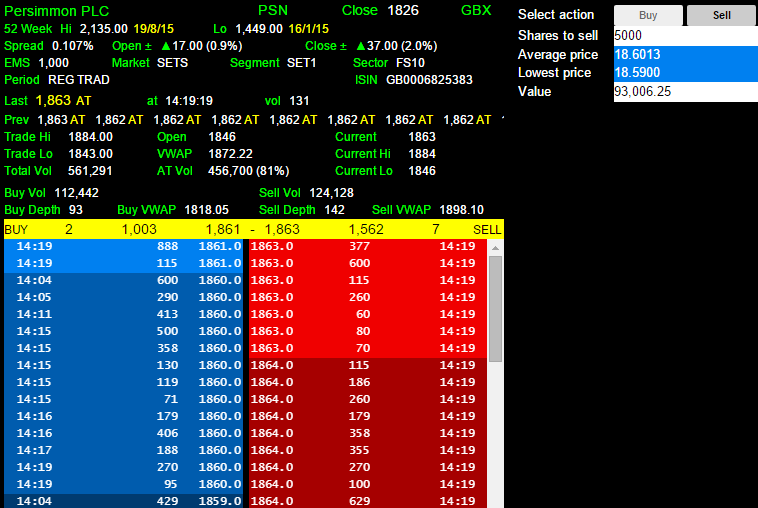758x508 pixels.
Task: Select the buy order of 406 at 1860.0
Action: pyautogui.click(x=123, y=433)
